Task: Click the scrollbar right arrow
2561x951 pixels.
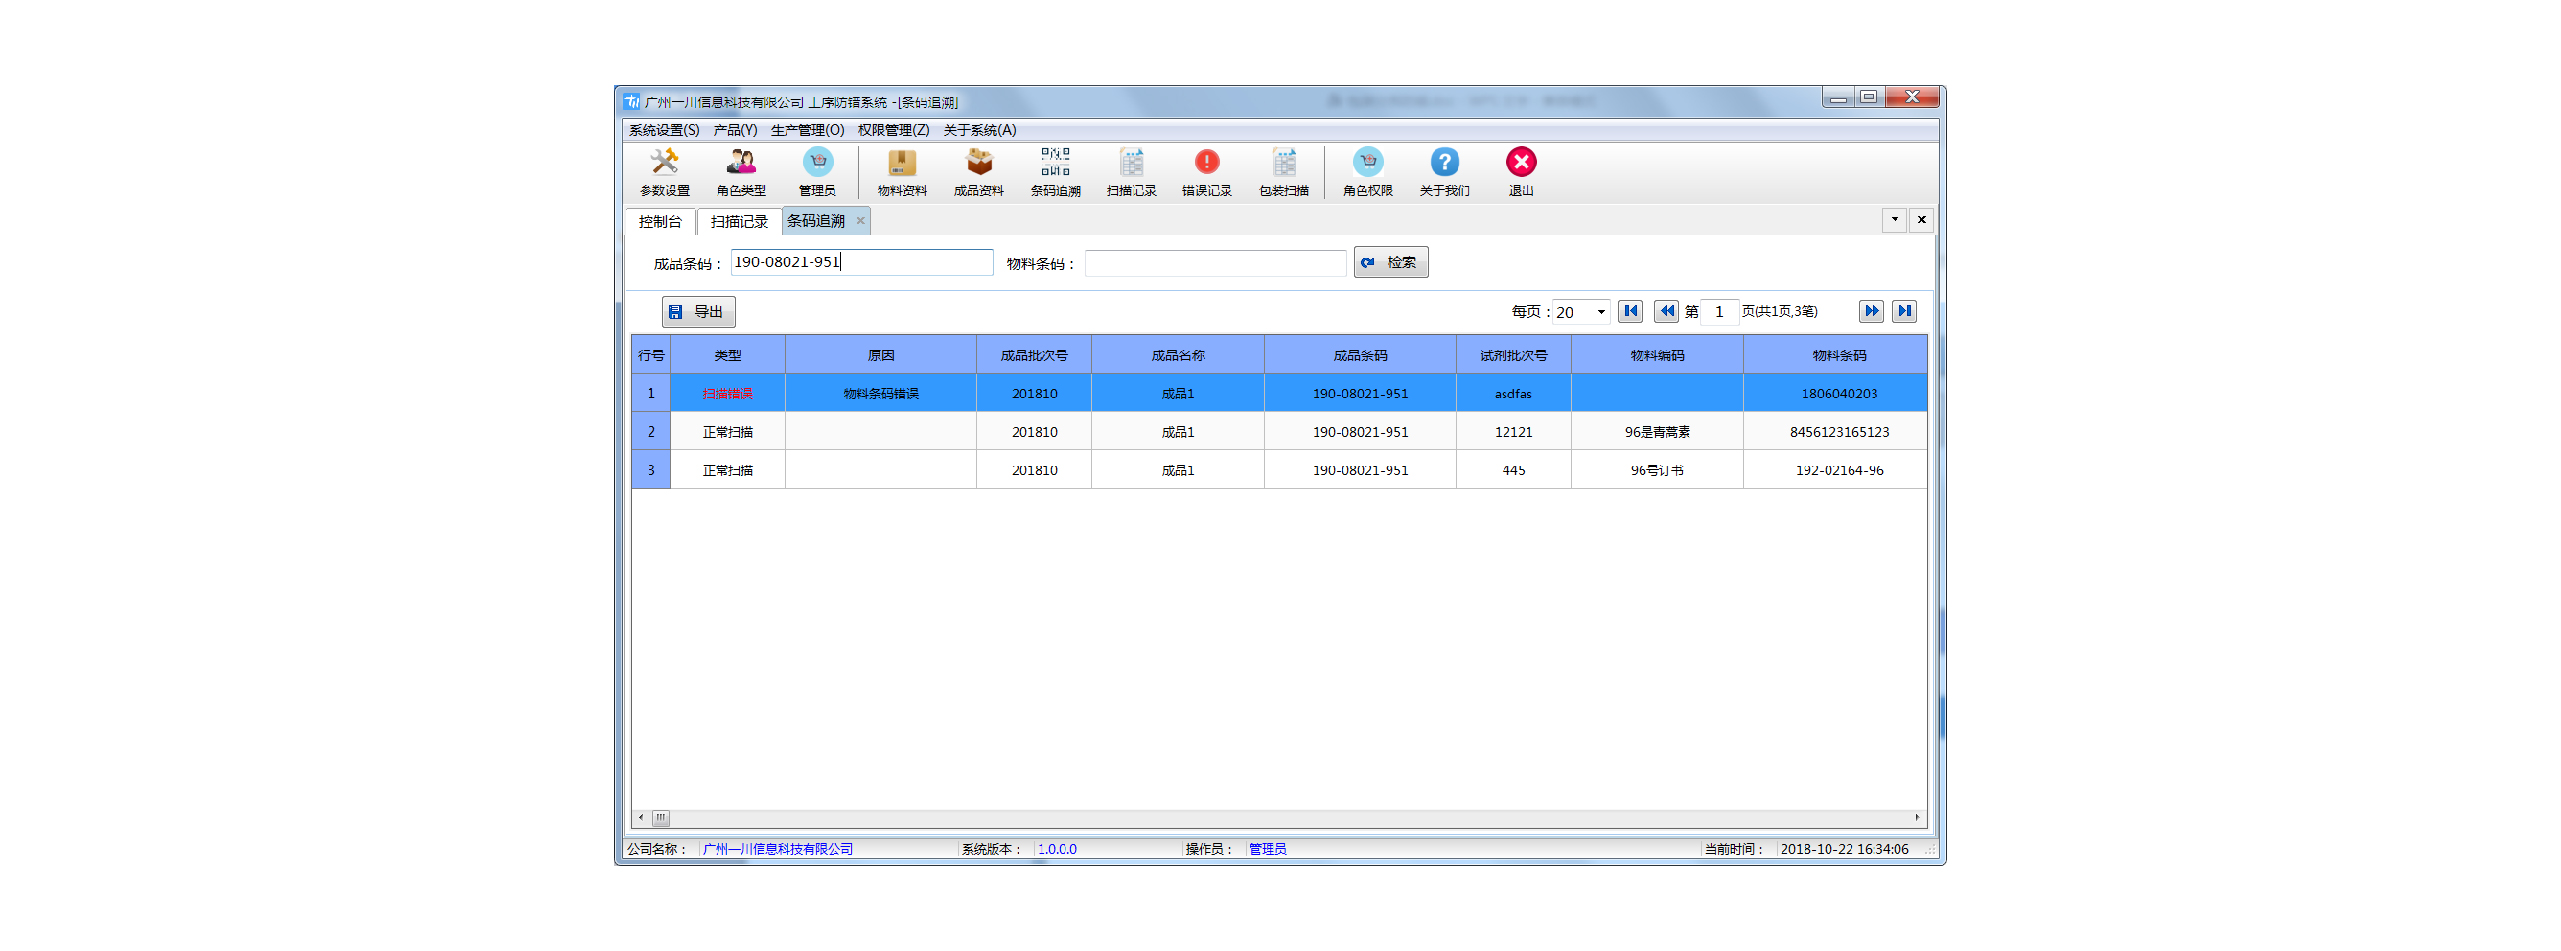Action: (x=1917, y=817)
